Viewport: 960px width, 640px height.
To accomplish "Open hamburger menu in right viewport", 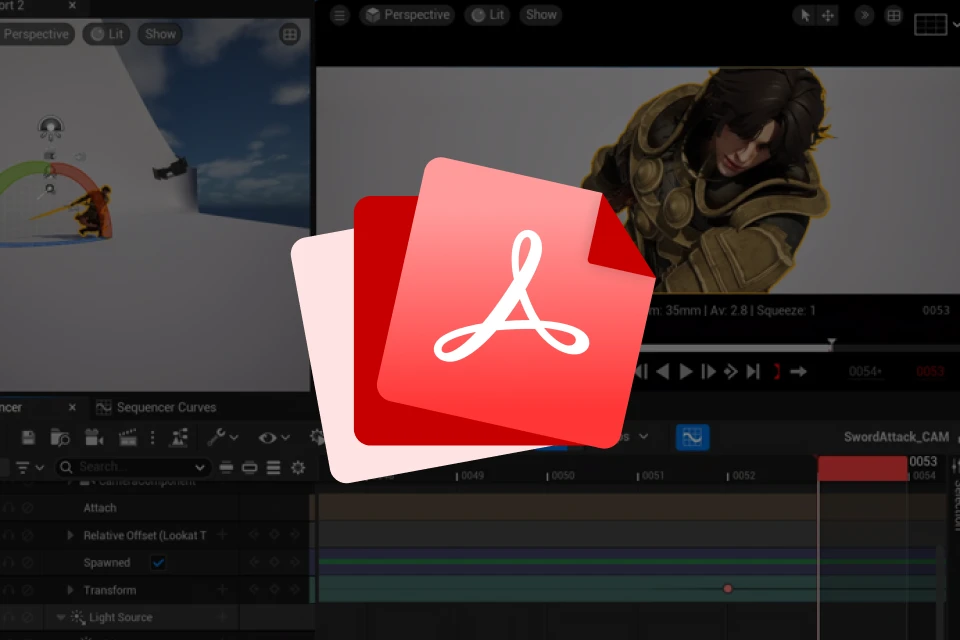I will click(339, 15).
